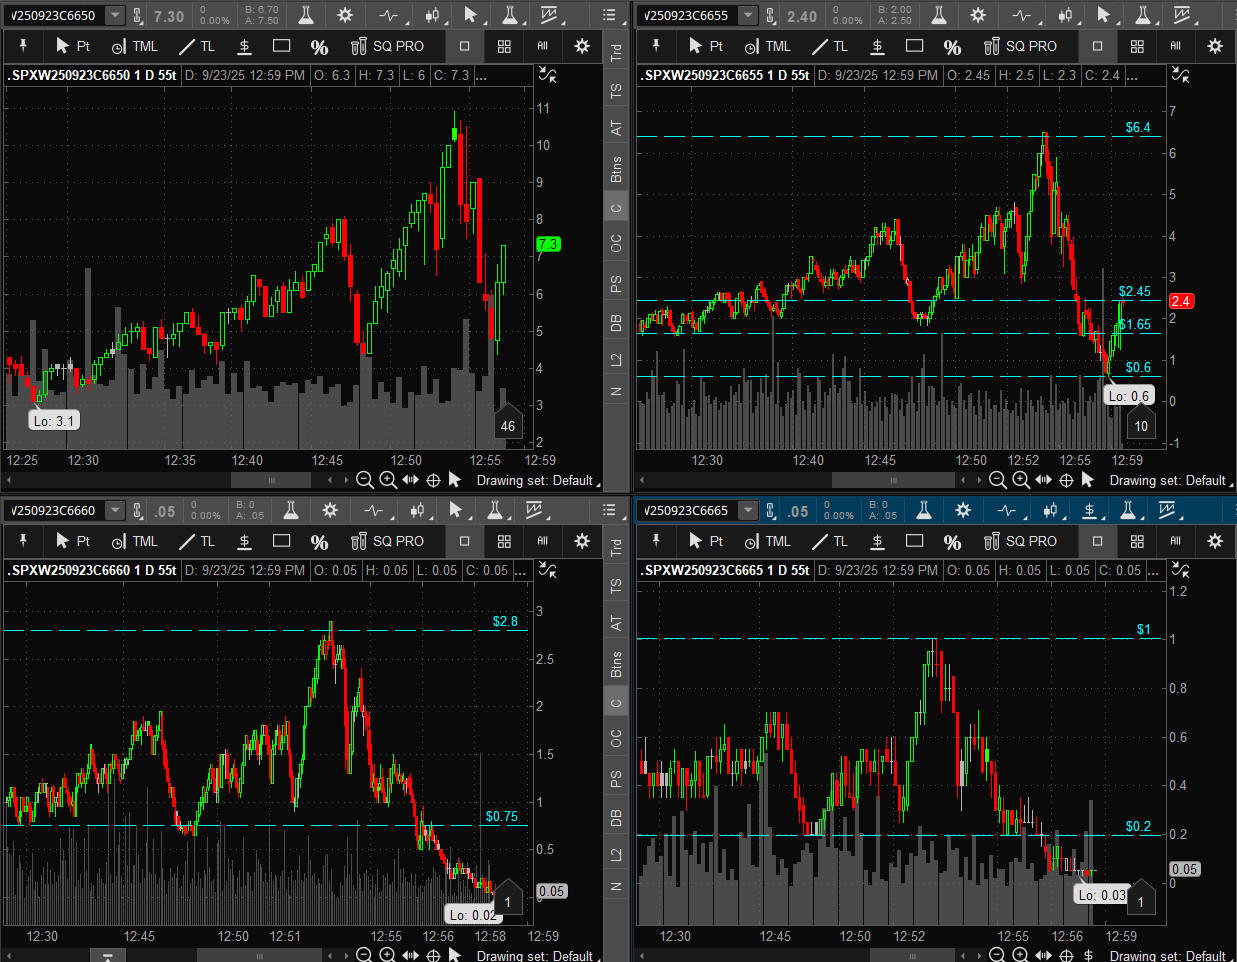Screen dimensions: 1237x962
Task: Click the TML button in the 6660 chart
Action: (x=135, y=541)
